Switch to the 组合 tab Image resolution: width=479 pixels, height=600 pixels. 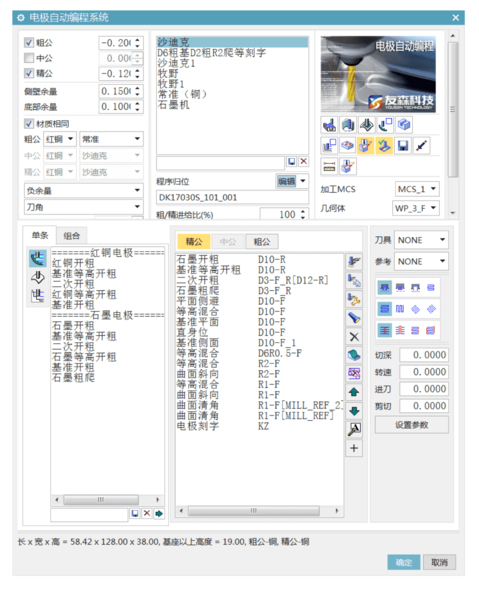[72, 236]
